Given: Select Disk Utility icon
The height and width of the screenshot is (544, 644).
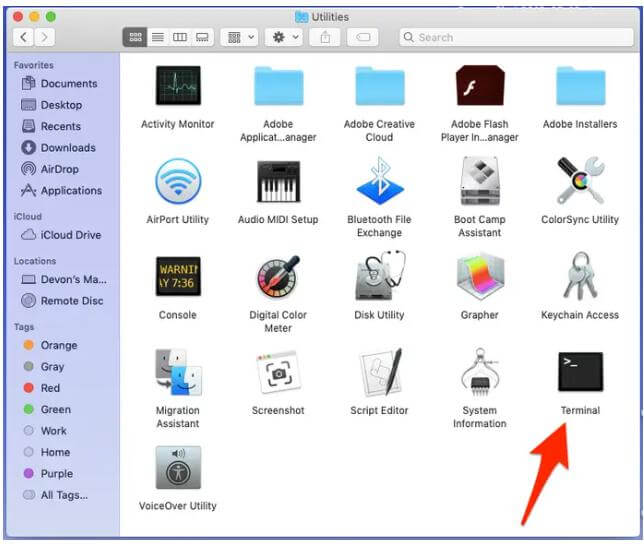Looking at the screenshot, I should 380,276.
